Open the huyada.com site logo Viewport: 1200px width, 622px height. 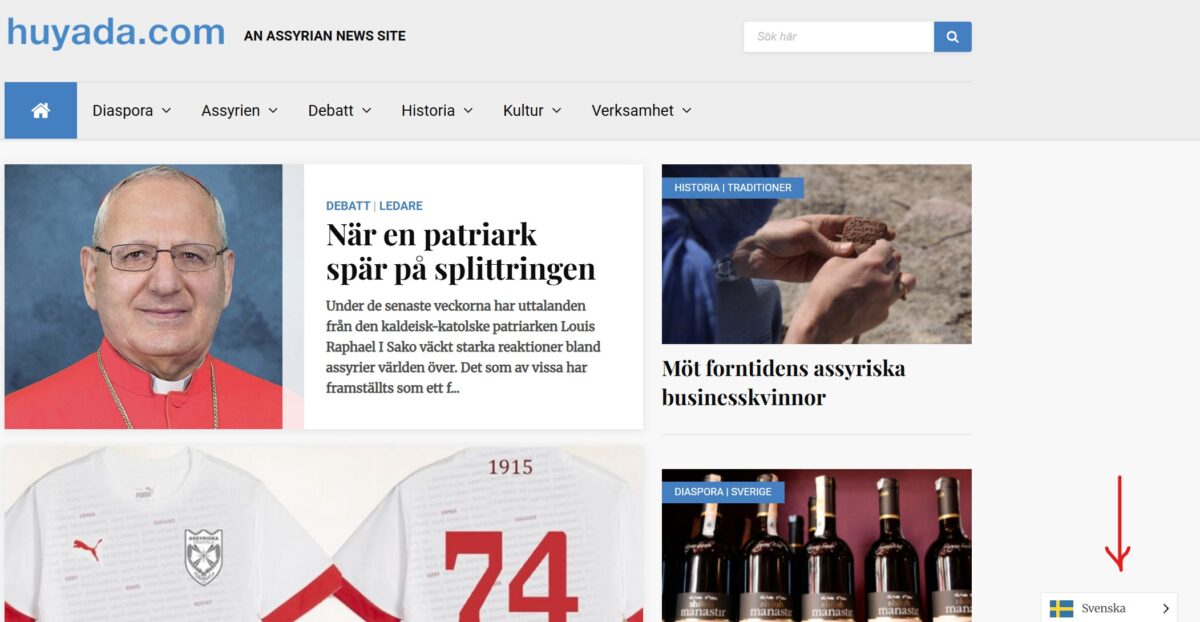[x=116, y=32]
